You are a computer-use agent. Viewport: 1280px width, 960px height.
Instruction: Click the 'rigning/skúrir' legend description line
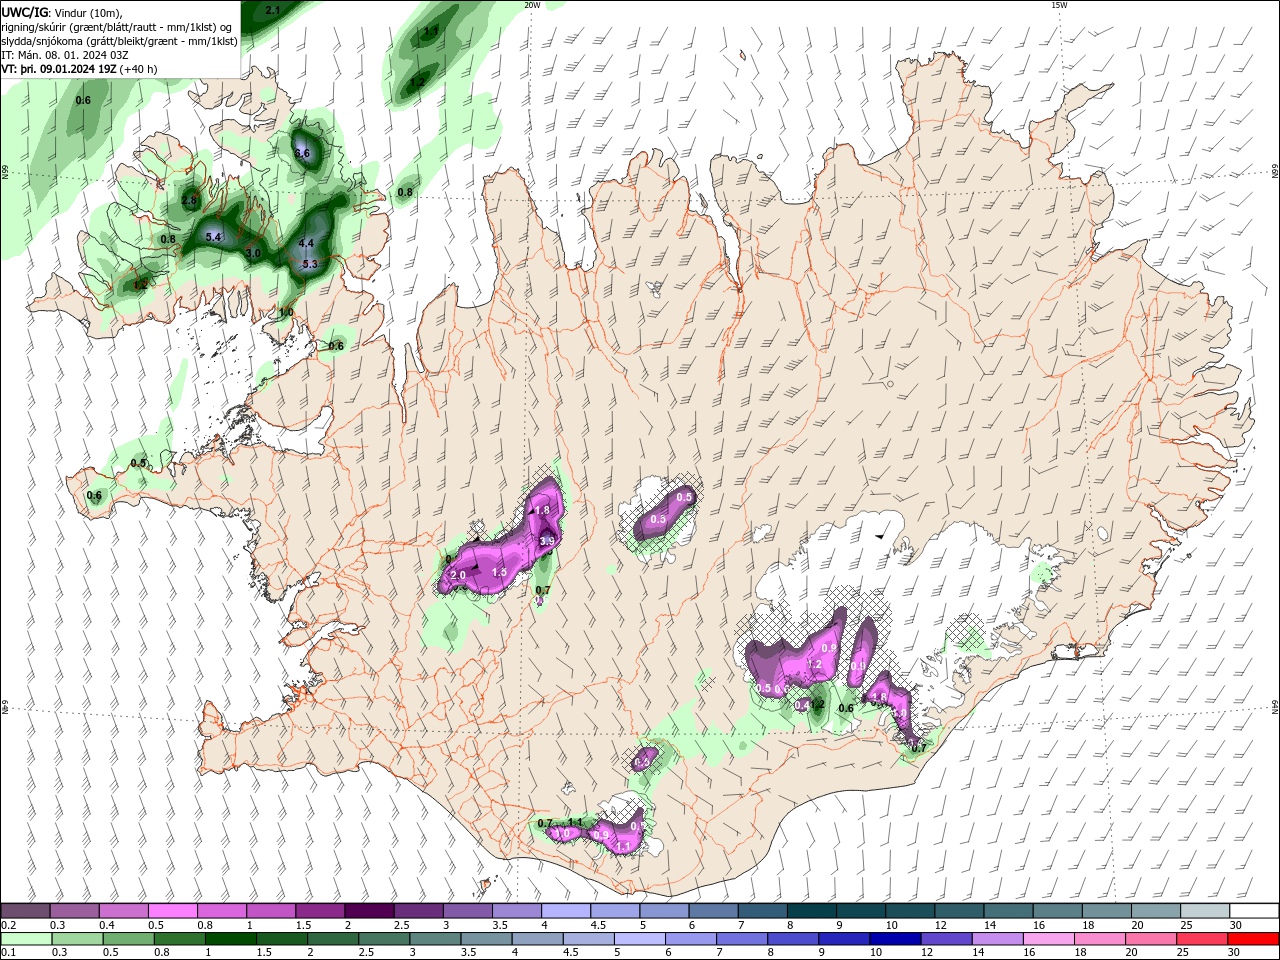117,27
